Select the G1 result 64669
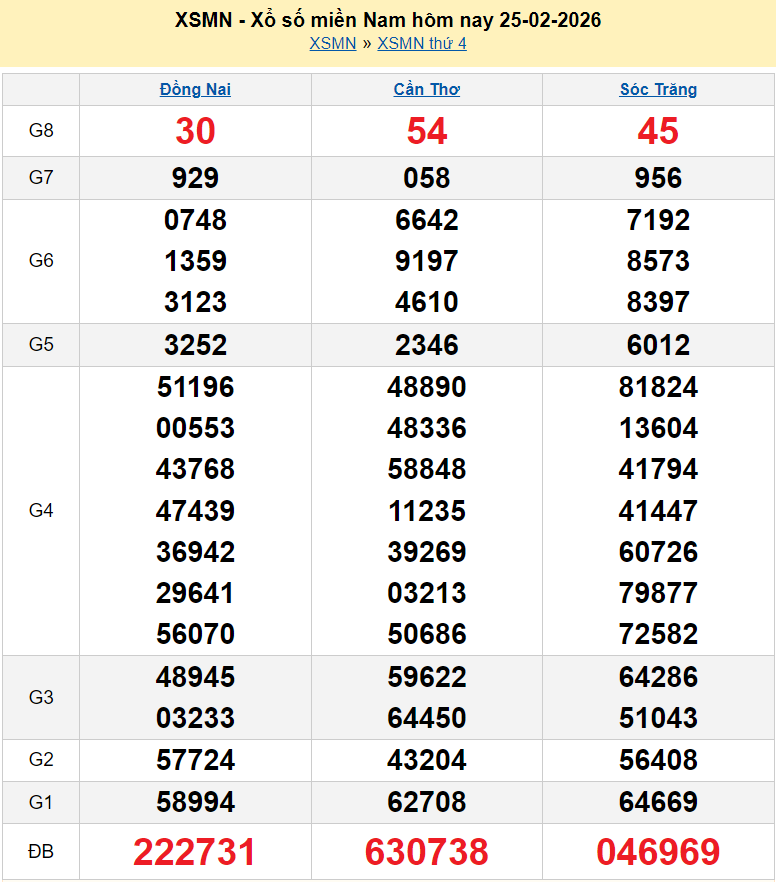 click(658, 802)
